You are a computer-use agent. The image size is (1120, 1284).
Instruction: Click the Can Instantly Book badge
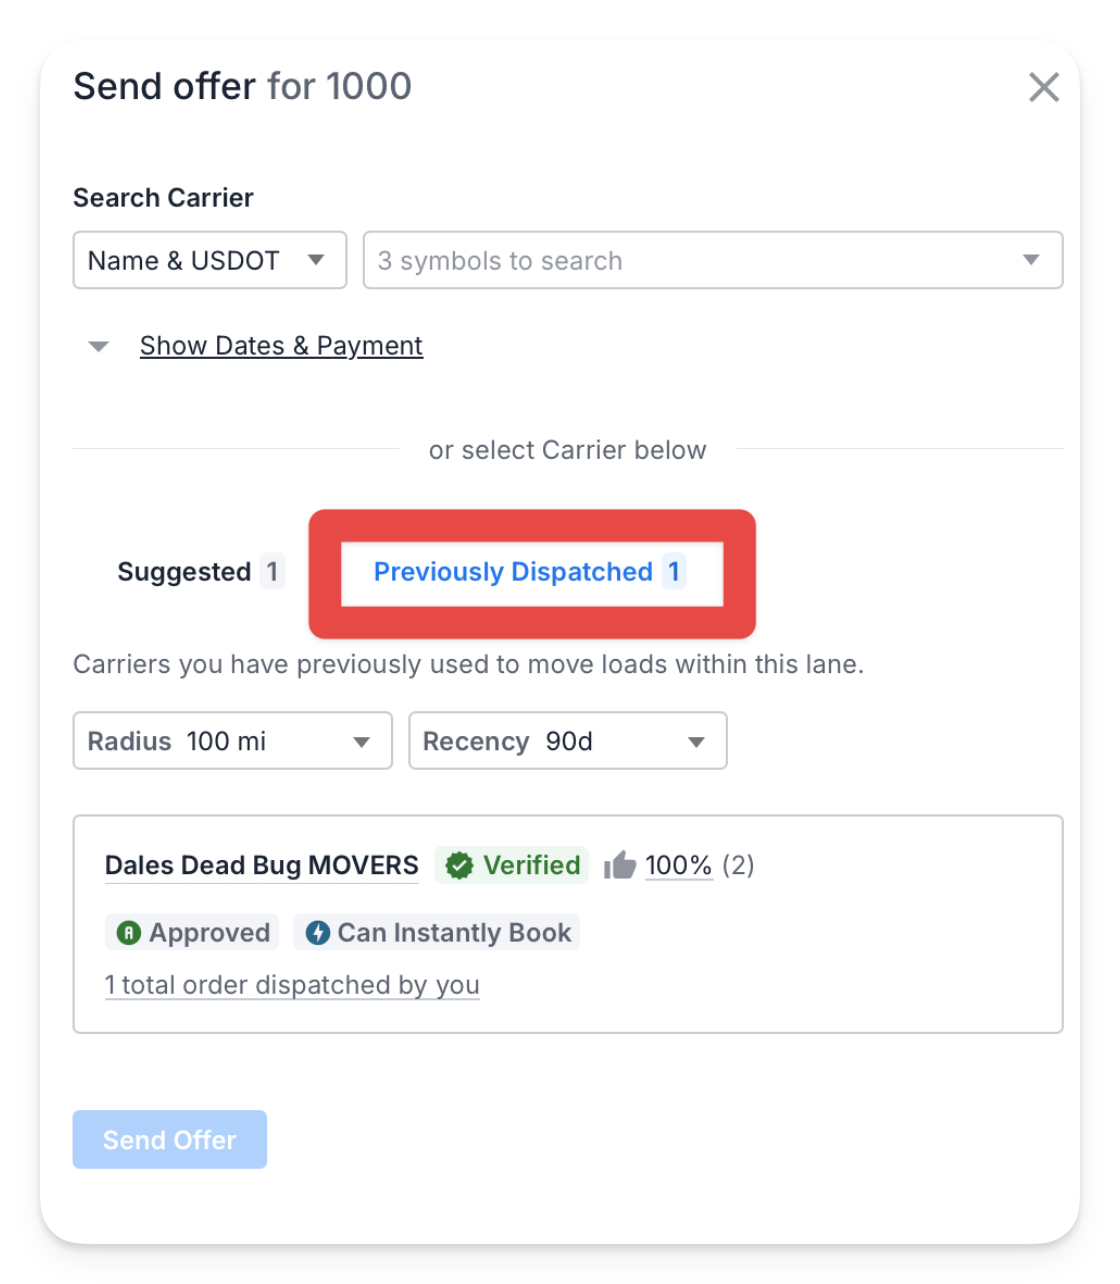[x=437, y=933]
